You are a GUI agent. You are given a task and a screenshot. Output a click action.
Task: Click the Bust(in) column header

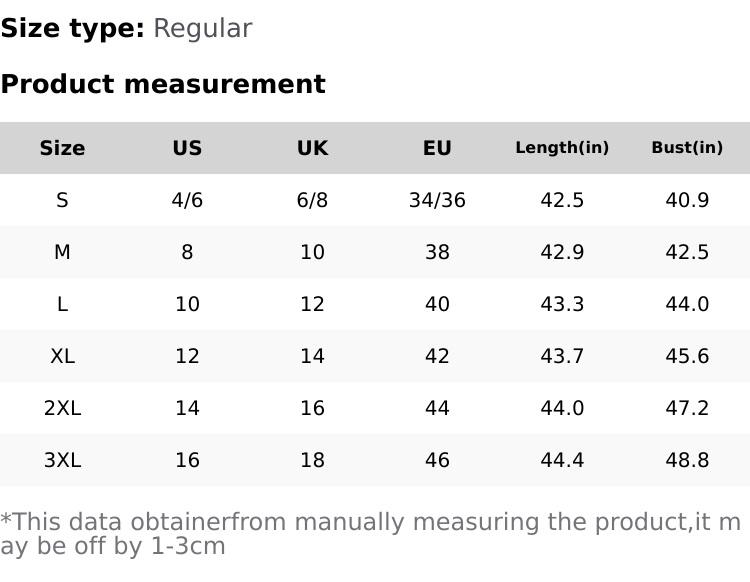687,148
